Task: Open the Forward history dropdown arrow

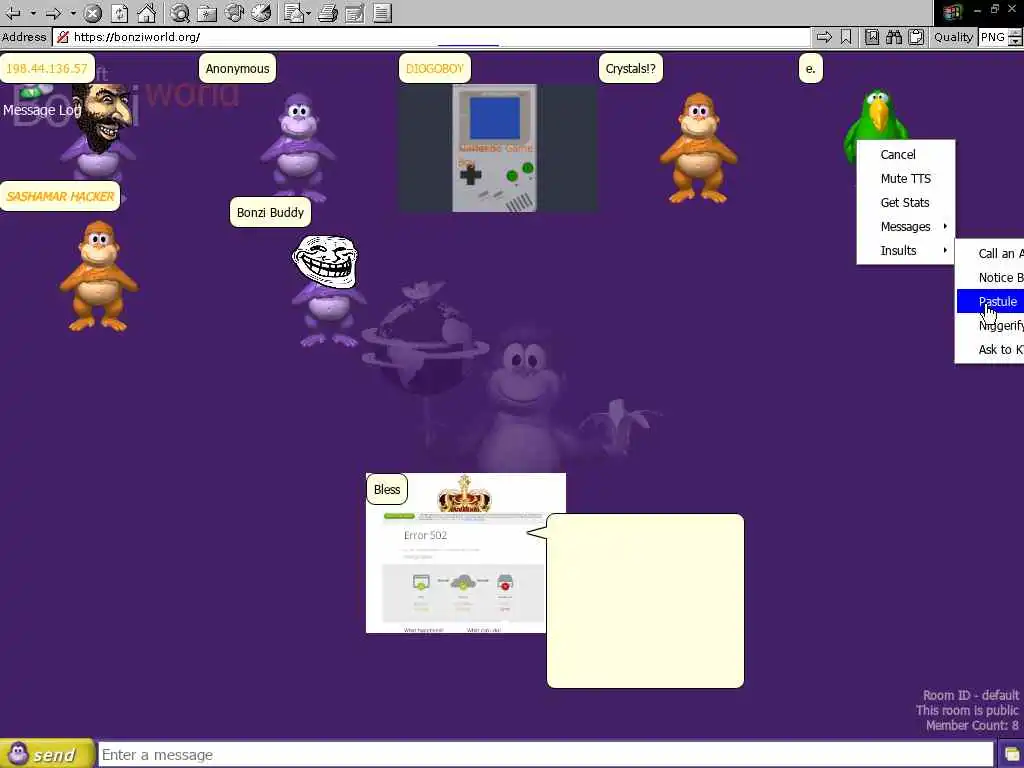Action: (x=73, y=12)
